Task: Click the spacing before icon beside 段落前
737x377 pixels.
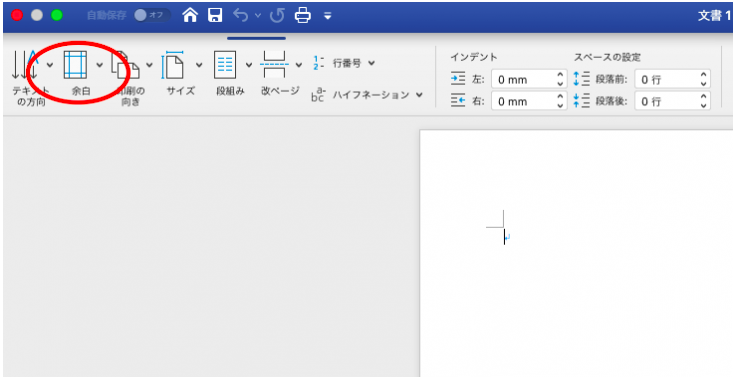Action: pyautogui.click(x=582, y=79)
